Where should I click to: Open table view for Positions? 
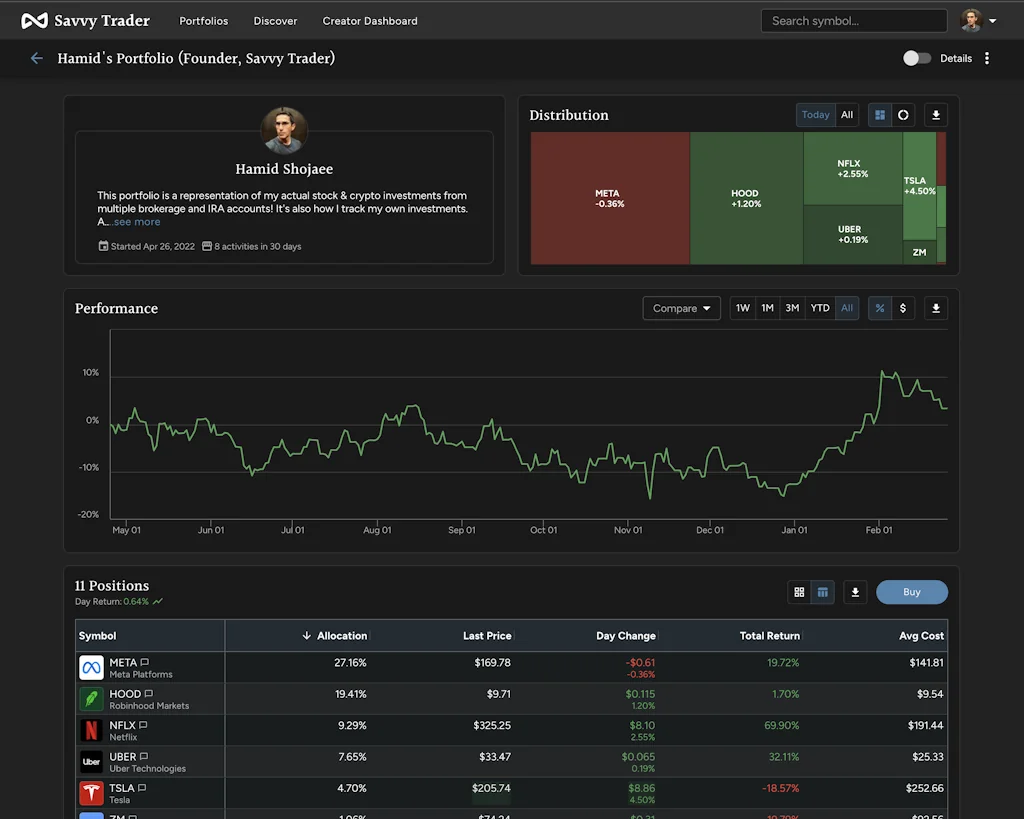[x=822, y=592]
